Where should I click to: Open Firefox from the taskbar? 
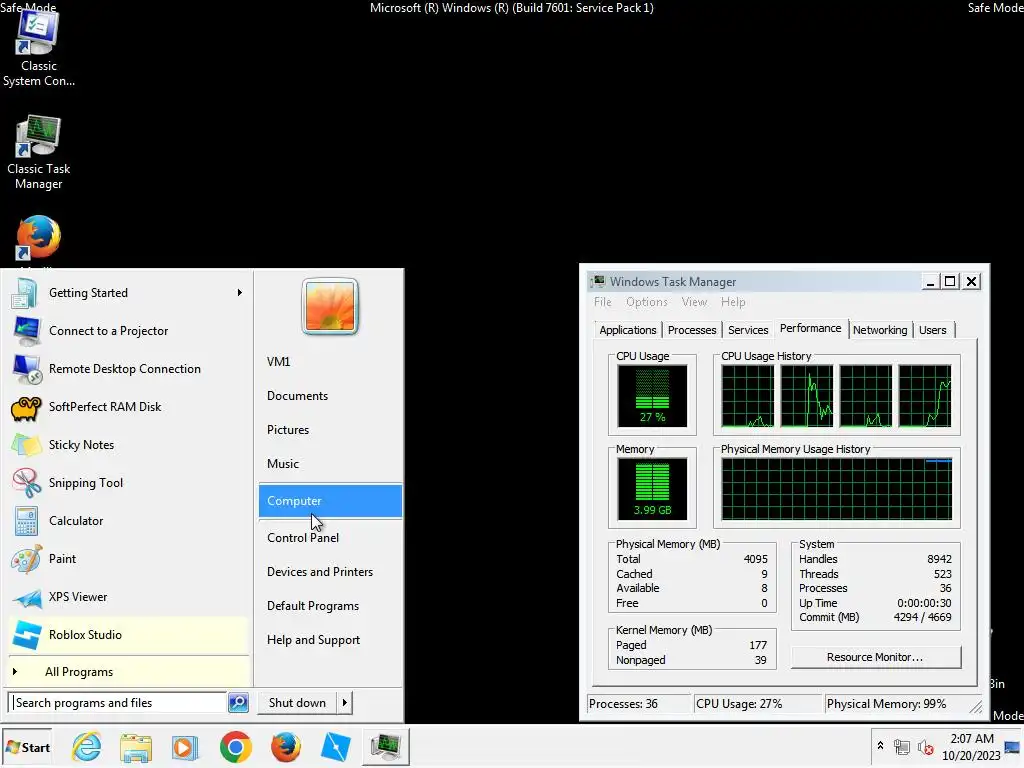[285, 746]
